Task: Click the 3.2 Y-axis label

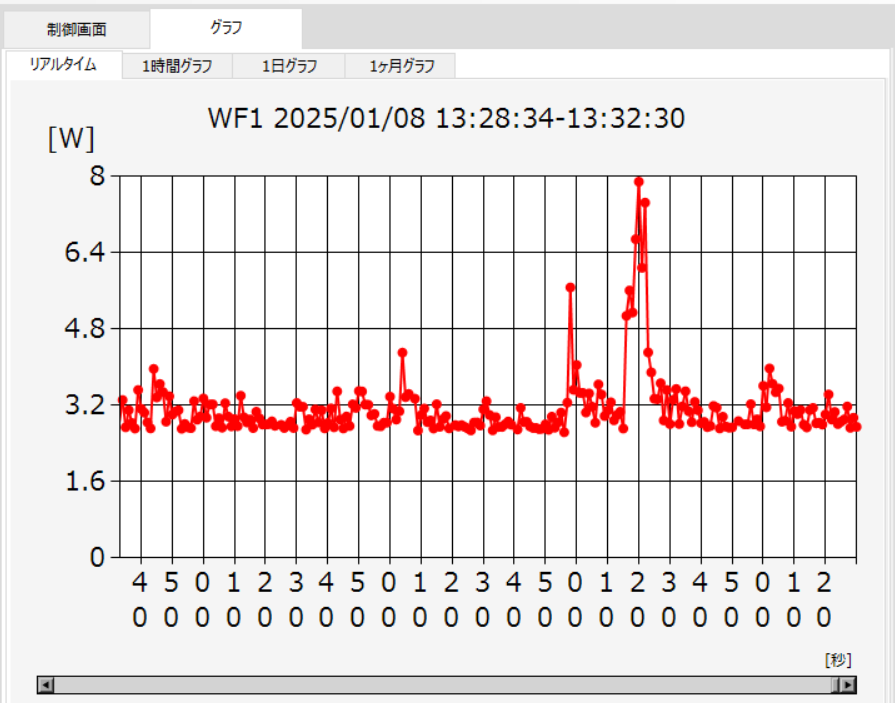Action: tap(85, 405)
